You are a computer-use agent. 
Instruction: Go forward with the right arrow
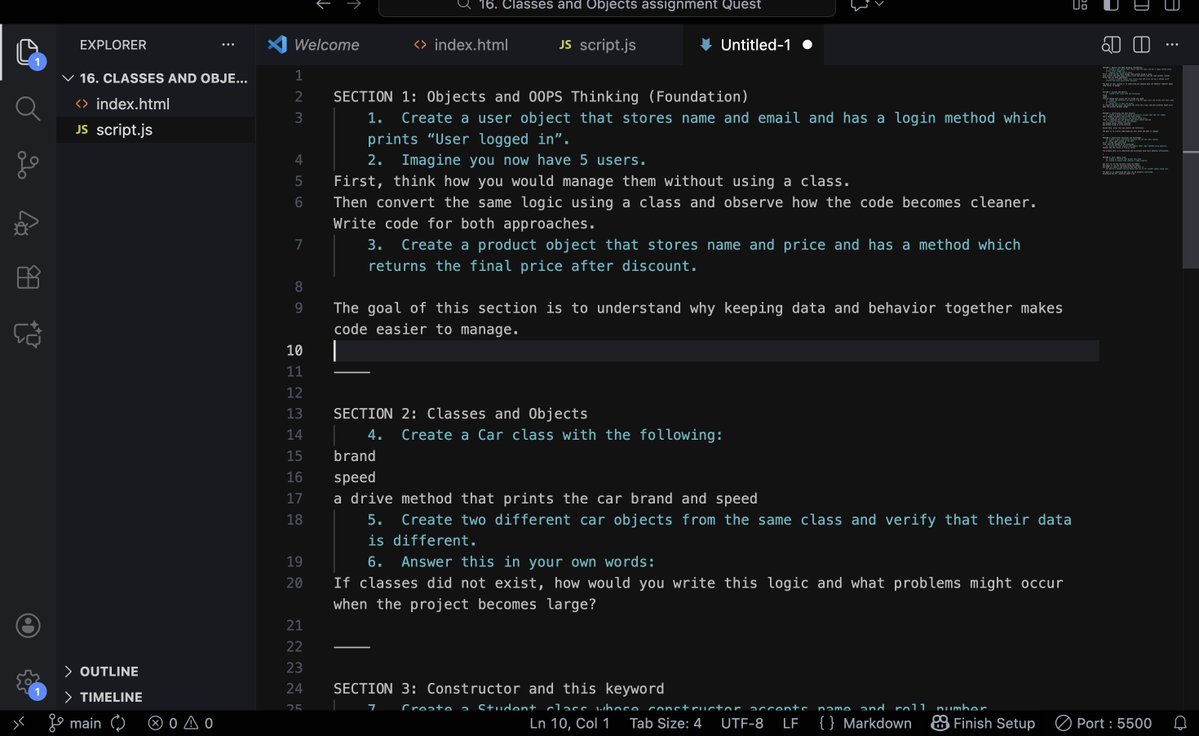pos(353,5)
